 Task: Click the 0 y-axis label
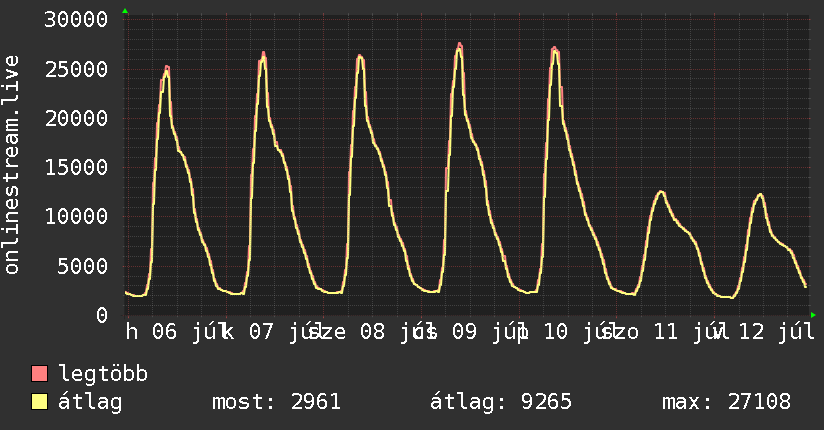(x=102, y=315)
